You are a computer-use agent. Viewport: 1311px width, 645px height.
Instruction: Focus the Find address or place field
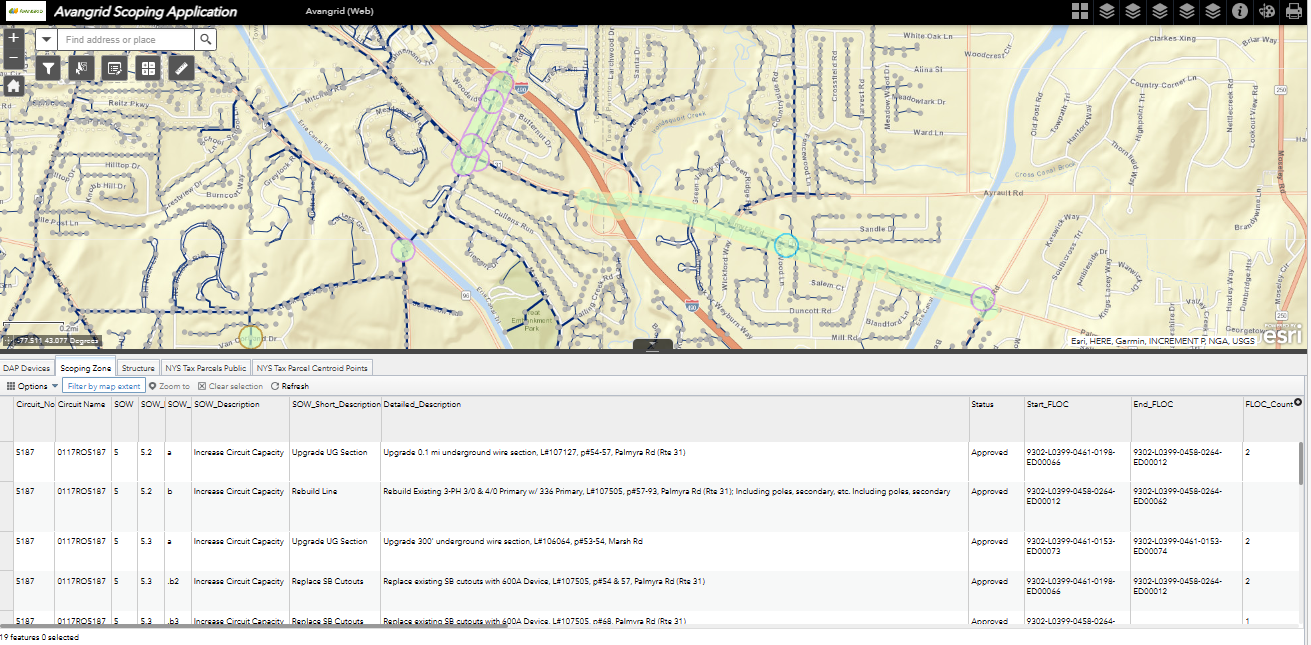point(126,39)
